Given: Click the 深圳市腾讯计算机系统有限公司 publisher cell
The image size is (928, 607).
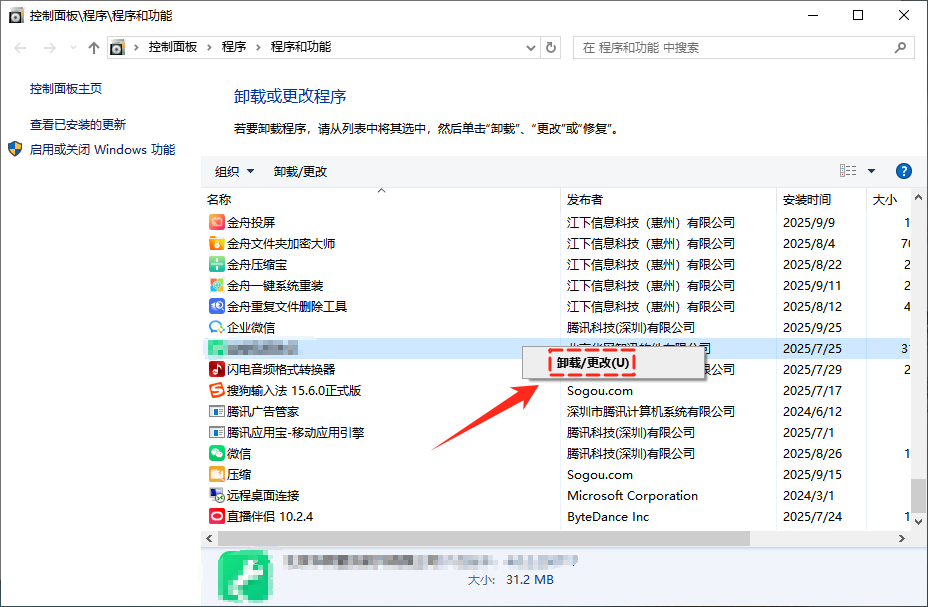Looking at the screenshot, I should click(651, 412).
